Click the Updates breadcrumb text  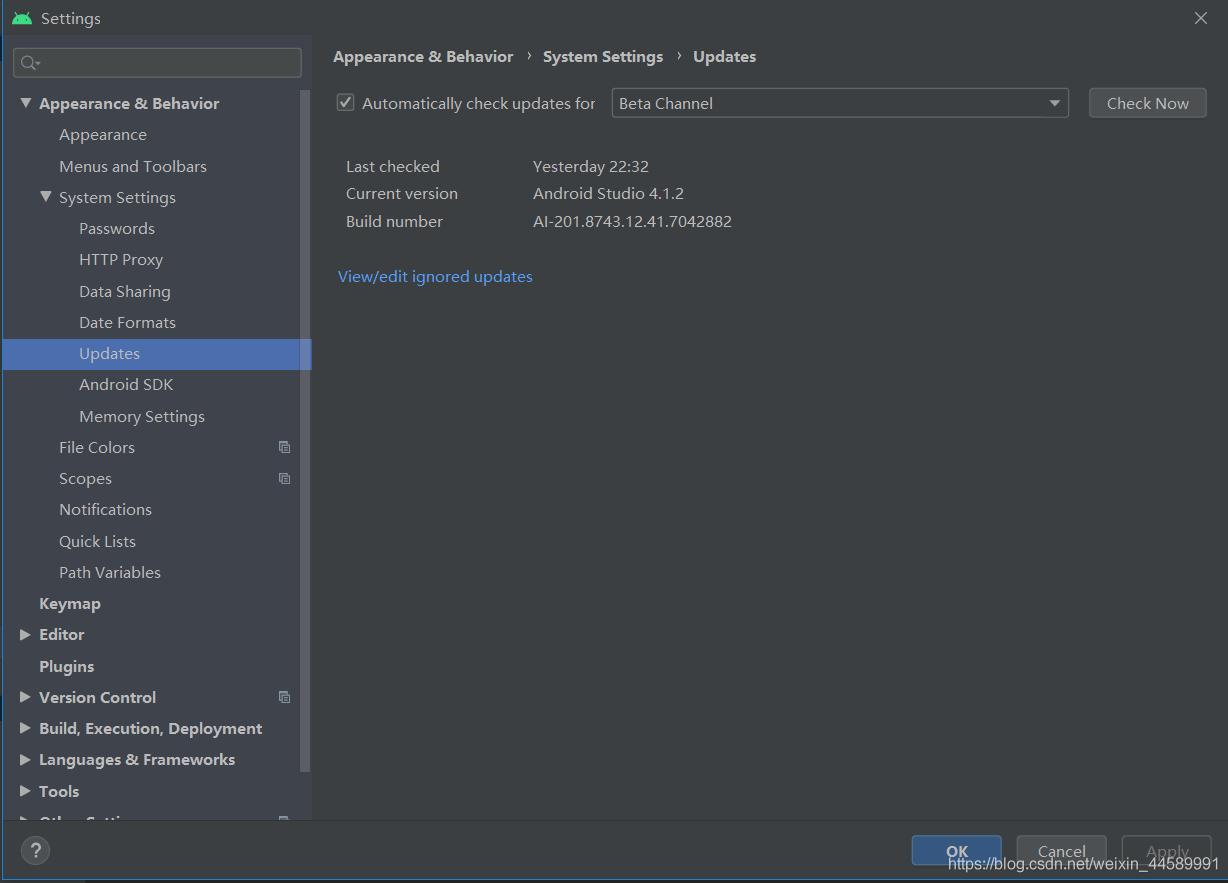click(x=725, y=56)
